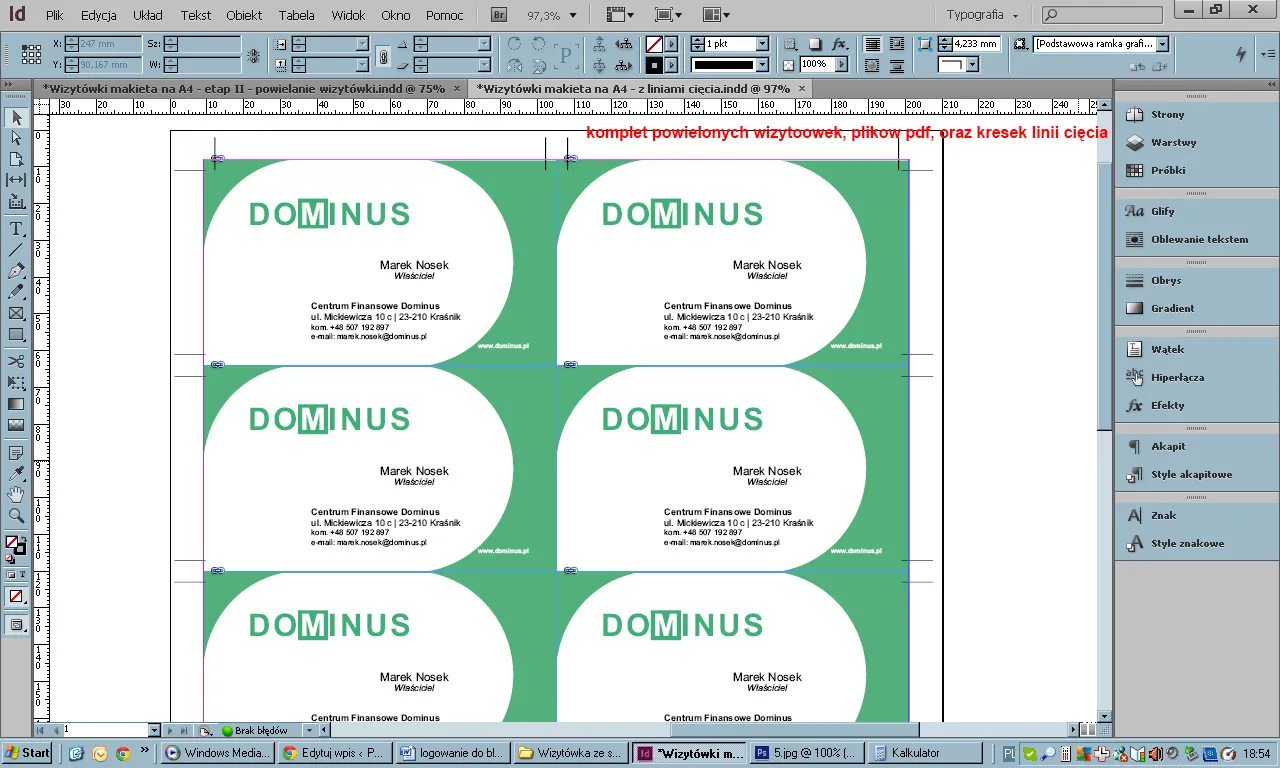Toggle the screen mode button in the toolbox
1280x768 pixels.
[16, 625]
